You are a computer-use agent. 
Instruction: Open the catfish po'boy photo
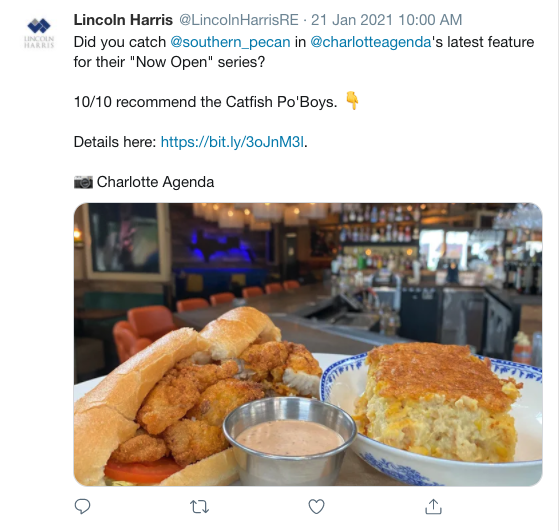coord(308,344)
